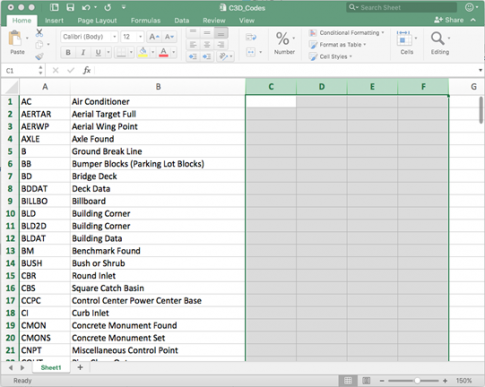The width and height of the screenshot is (485, 387).
Task: Activate the Format Painter brush
Action: [39, 57]
